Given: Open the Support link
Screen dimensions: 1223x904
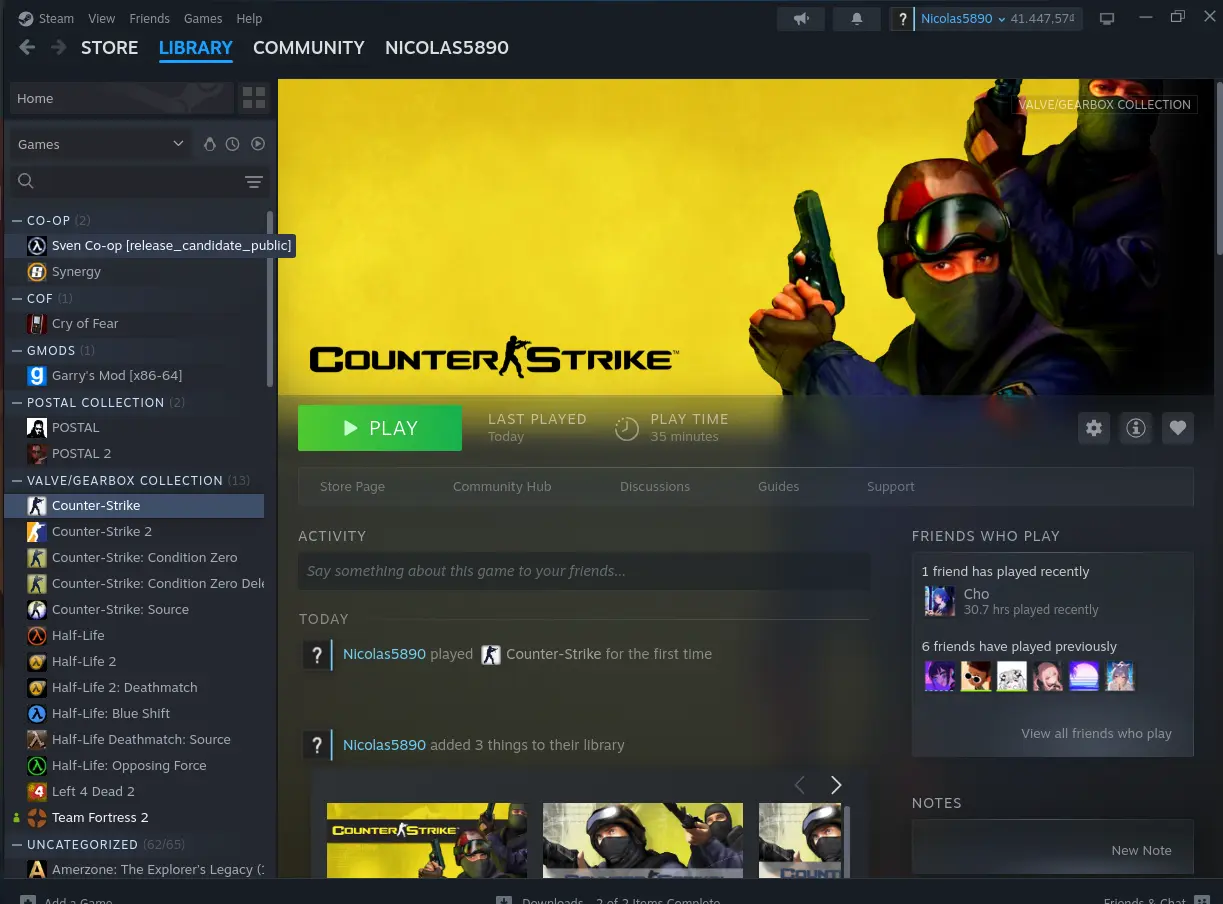Looking at the screenshot, I should click(891, 486).
